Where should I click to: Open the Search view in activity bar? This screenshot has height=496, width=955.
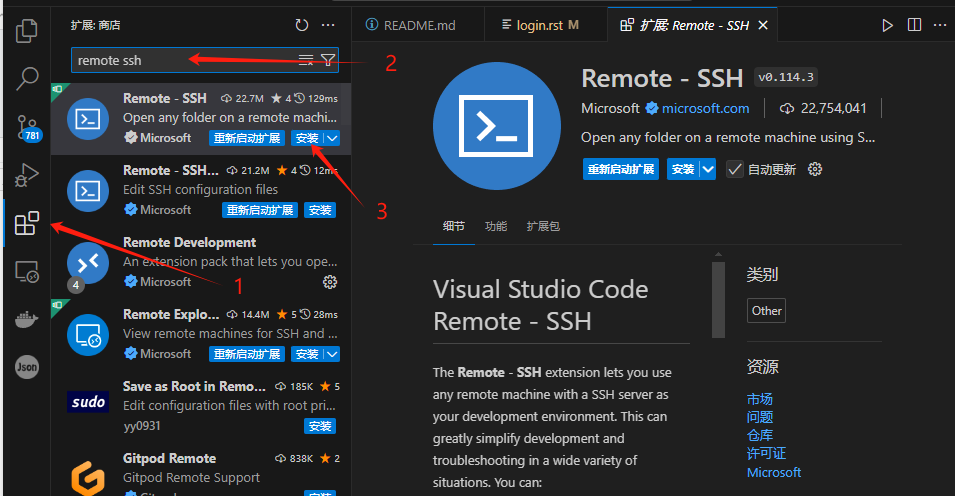click(x=27, y=79)
